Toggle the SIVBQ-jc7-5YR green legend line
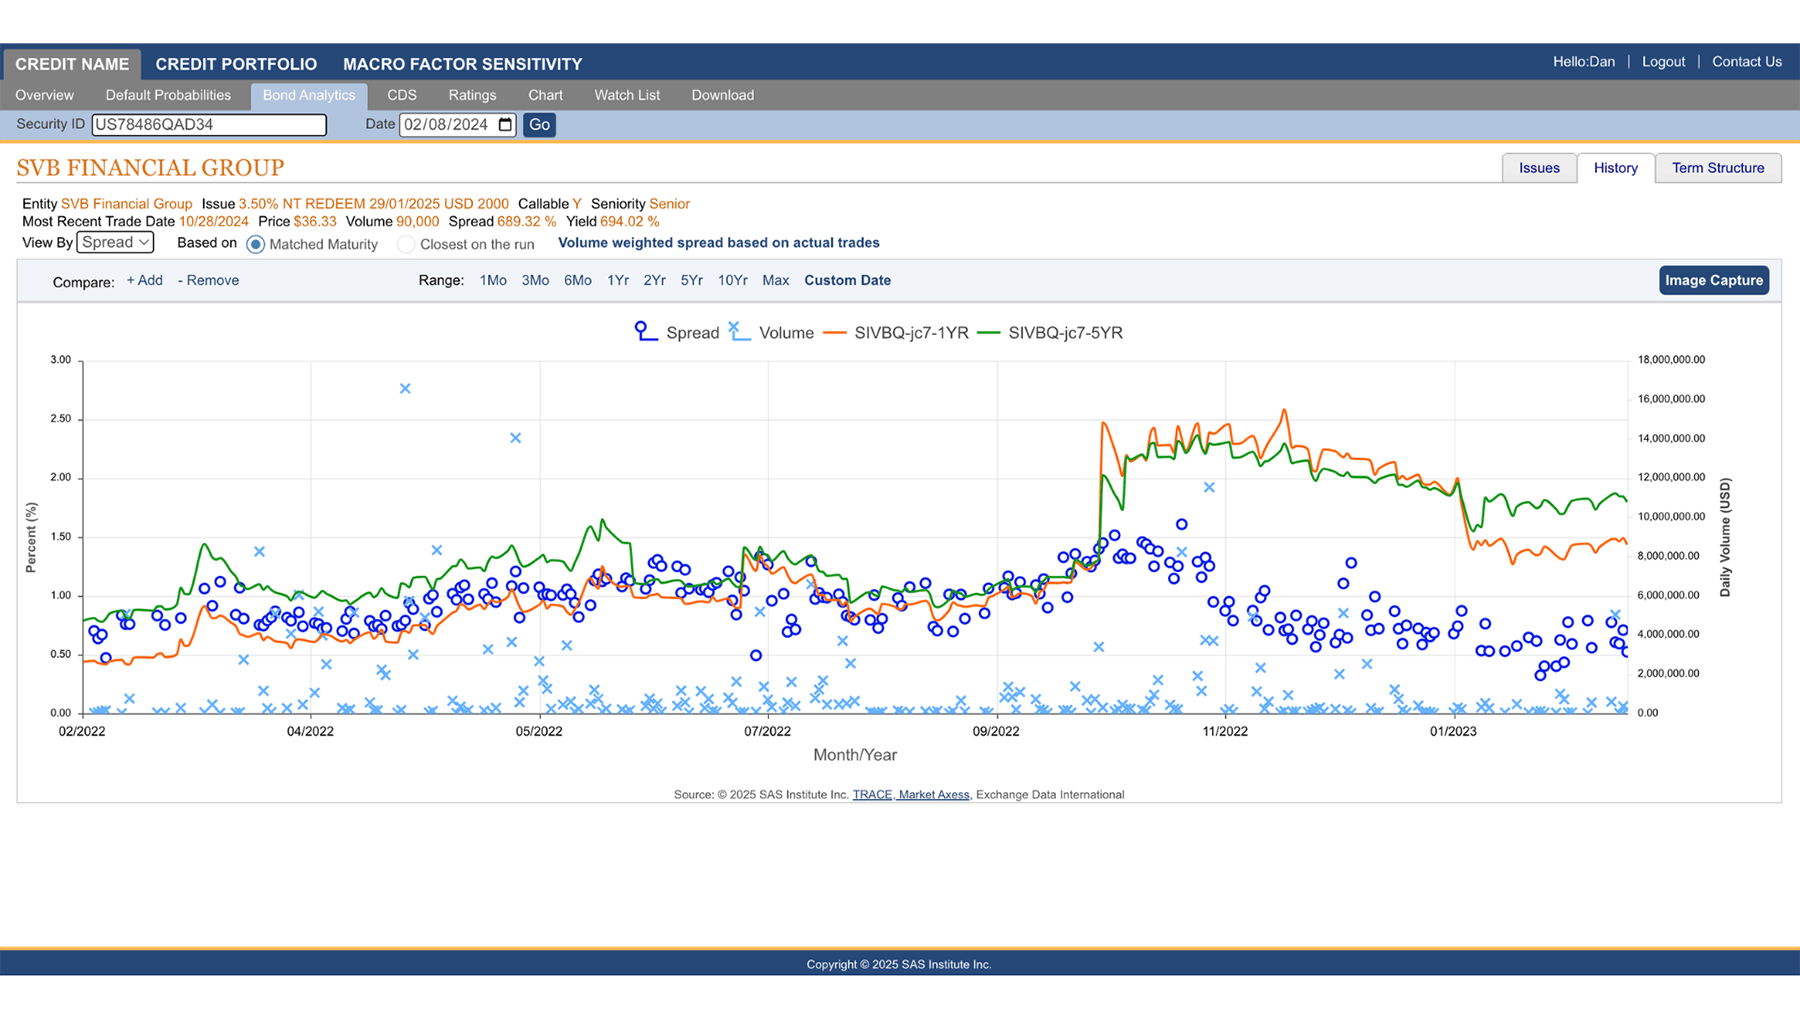This screenshot has height=1013, width=1800. [x=988, y=333]
